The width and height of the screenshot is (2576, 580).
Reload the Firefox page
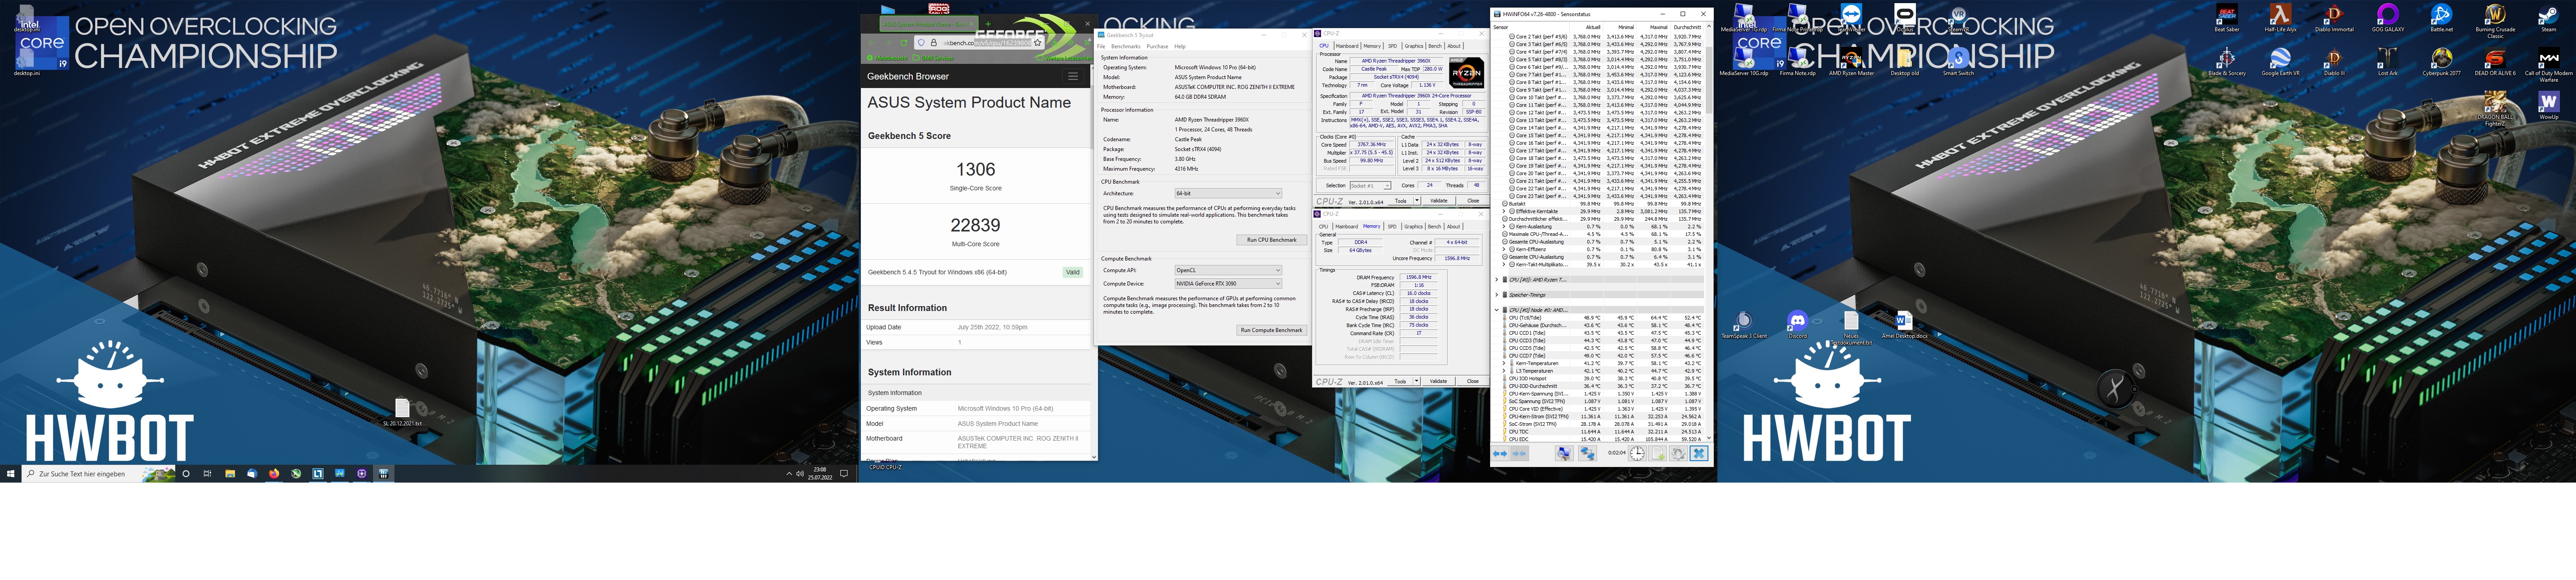point(904,43)
